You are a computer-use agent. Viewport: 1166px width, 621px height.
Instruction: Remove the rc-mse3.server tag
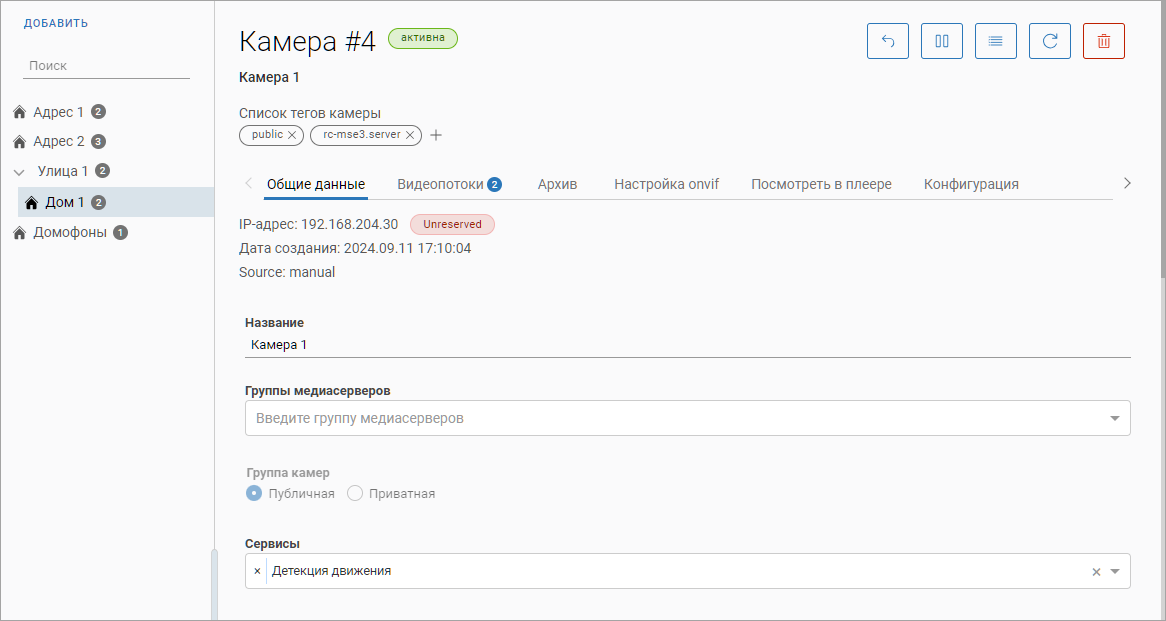[x=410, y=135]
